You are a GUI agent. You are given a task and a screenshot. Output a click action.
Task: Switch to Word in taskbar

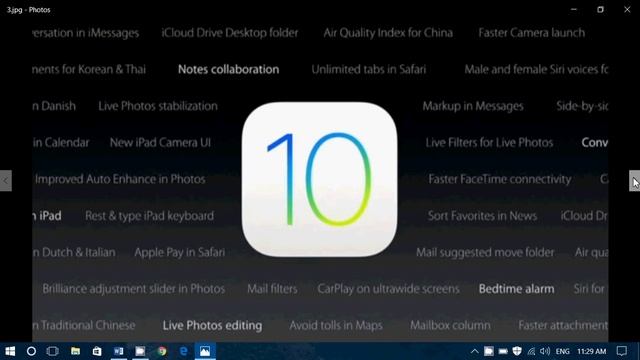click(x=119, y=351)
